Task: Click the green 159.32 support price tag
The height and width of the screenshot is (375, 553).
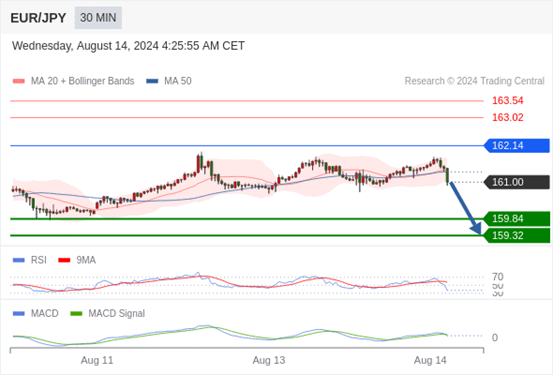Action: pos(517,235)
